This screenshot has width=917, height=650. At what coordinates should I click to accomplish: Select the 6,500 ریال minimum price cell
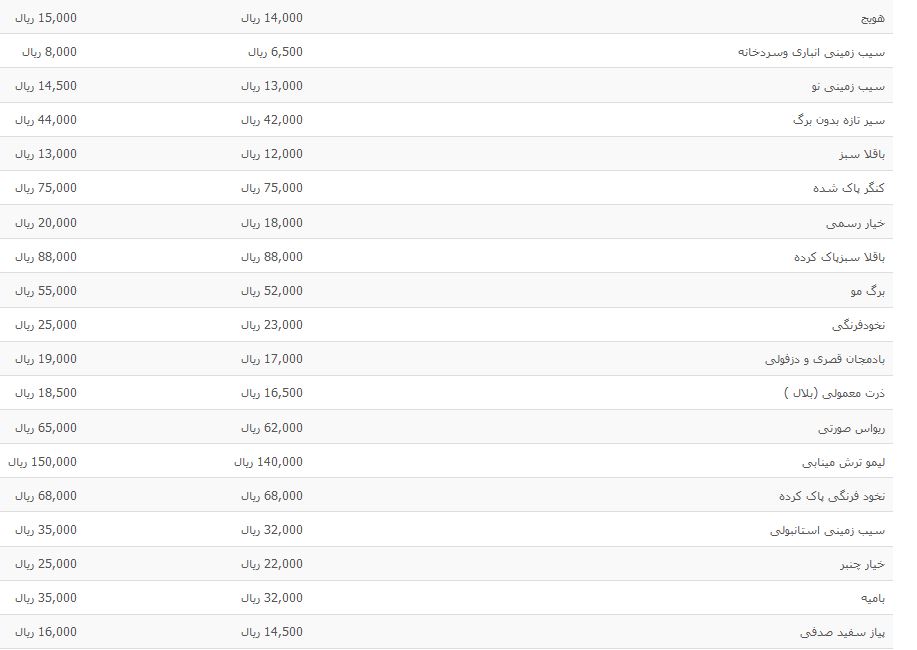(275, 52)
